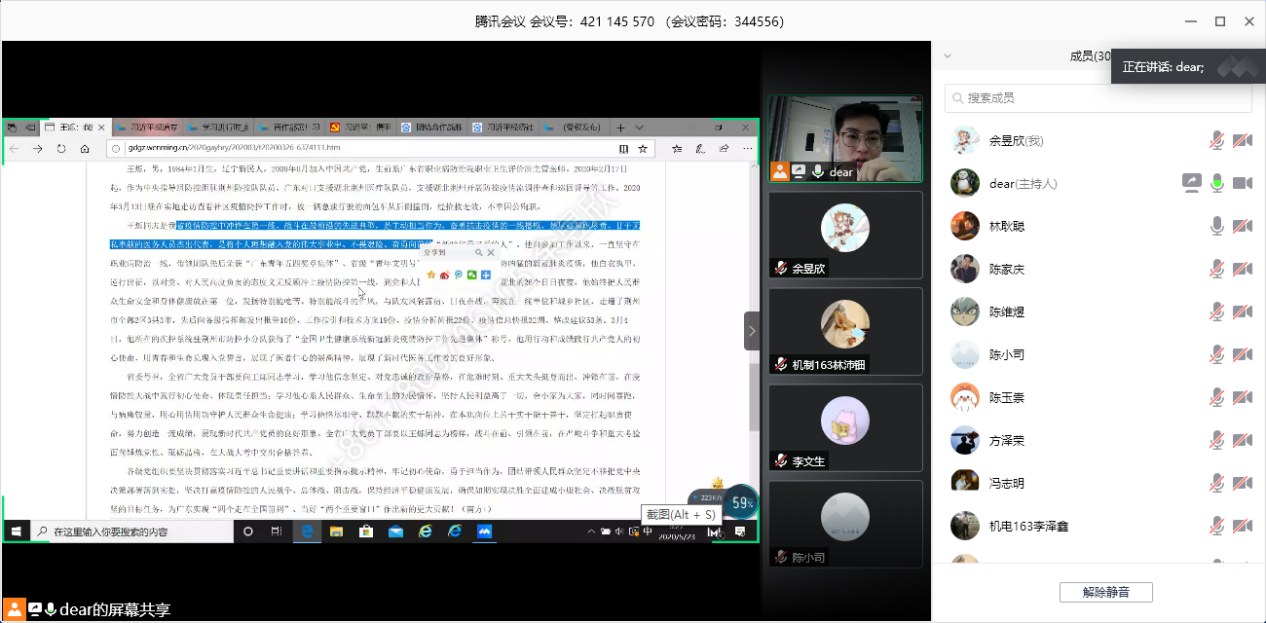Click the screen share icon beside dear(主持人)

[1191, 183]
